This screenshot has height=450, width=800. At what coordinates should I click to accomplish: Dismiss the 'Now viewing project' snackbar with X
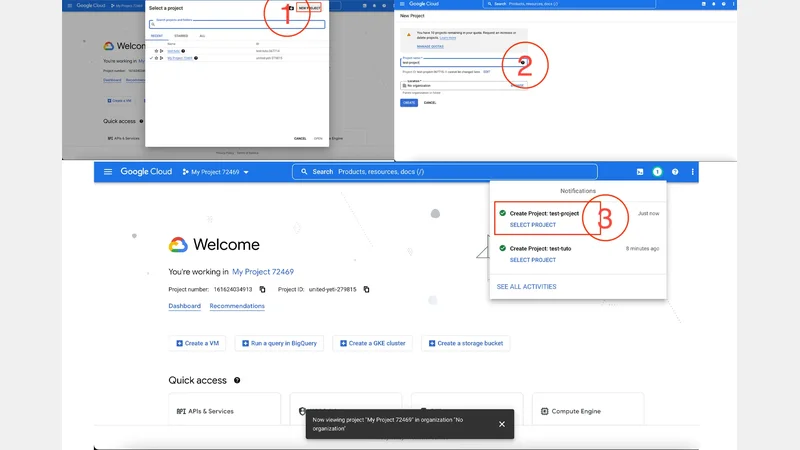point(502,424)
